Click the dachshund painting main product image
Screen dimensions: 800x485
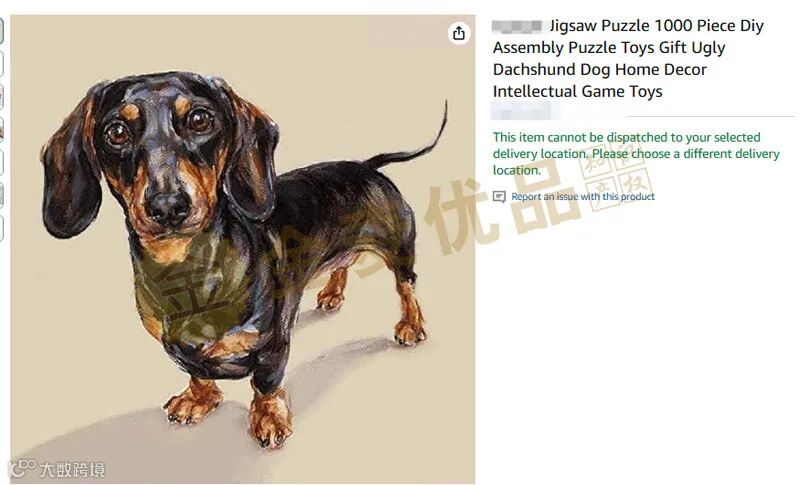[243, 249]
